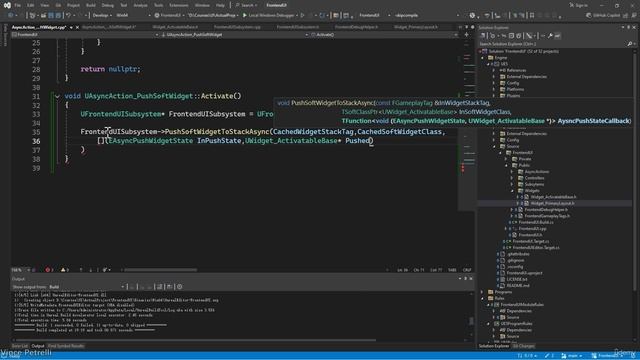Open the Debug menu
Image resolution: width=640 pixels, height=360 pixels.
pyautogui.click(x=108, y=5)
